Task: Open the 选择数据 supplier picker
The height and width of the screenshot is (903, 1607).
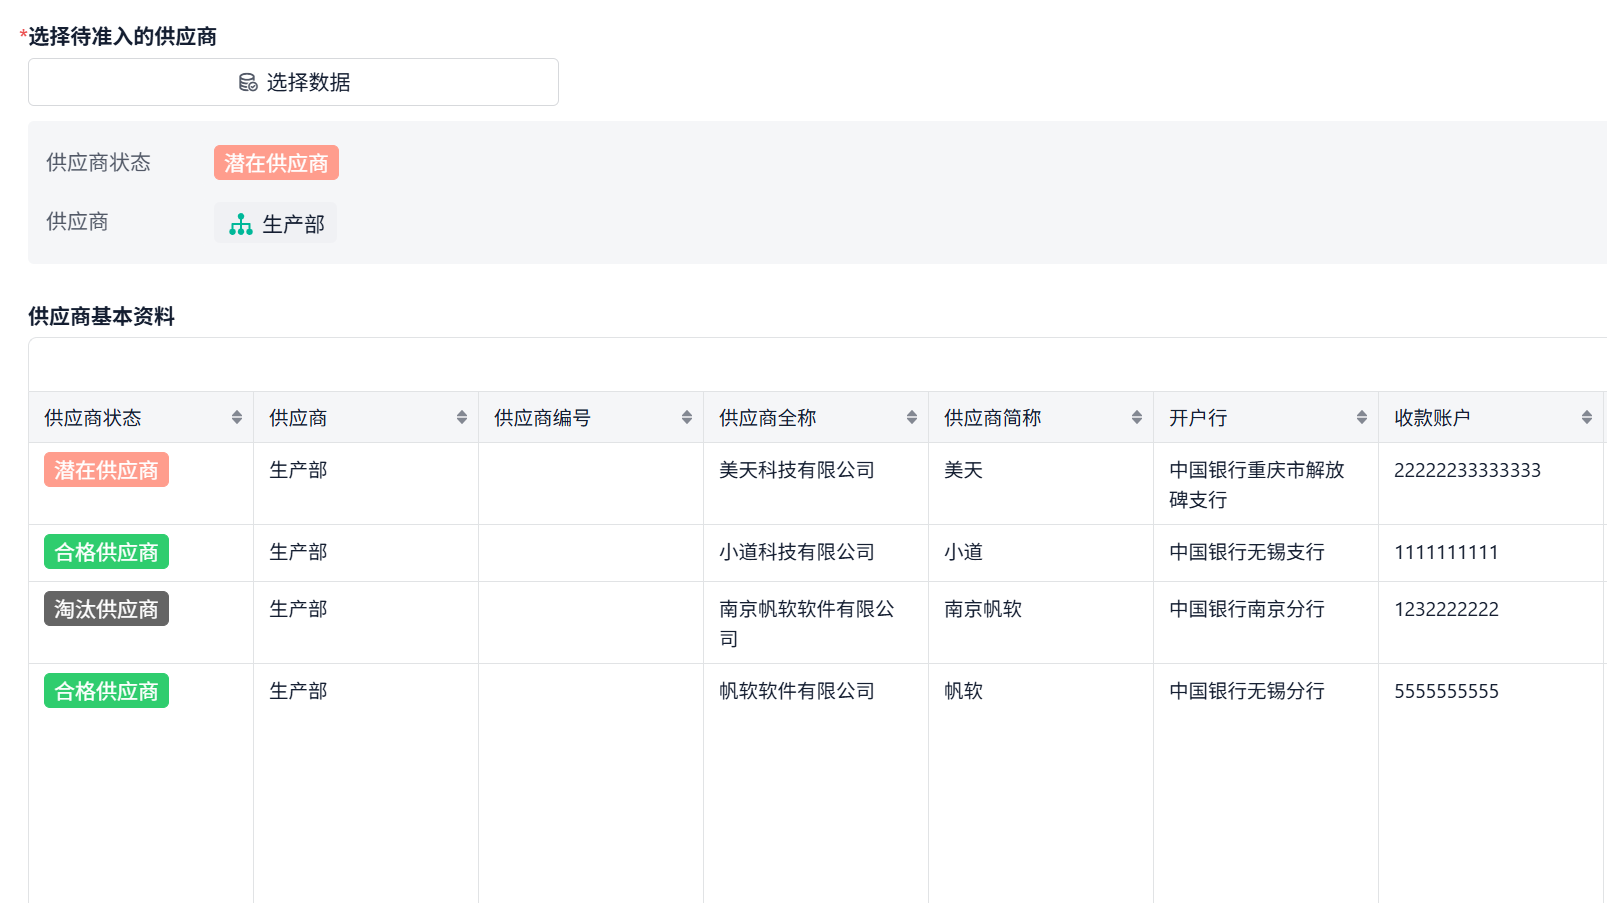Action: 293,82
